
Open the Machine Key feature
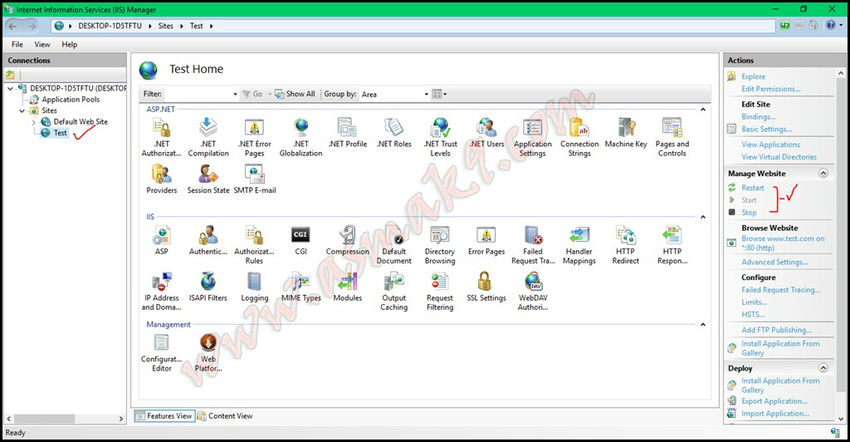coord(626,133)
